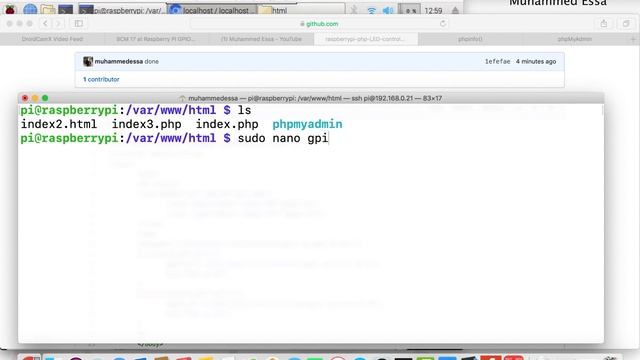Click index3.php in the ls output
The width and height of the screenshot is (640, 360).
coord(147,124)
